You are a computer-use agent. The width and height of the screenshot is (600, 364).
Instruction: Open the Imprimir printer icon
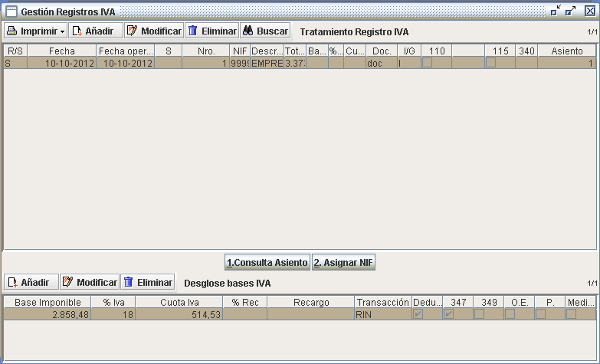[x=12, y=31]
